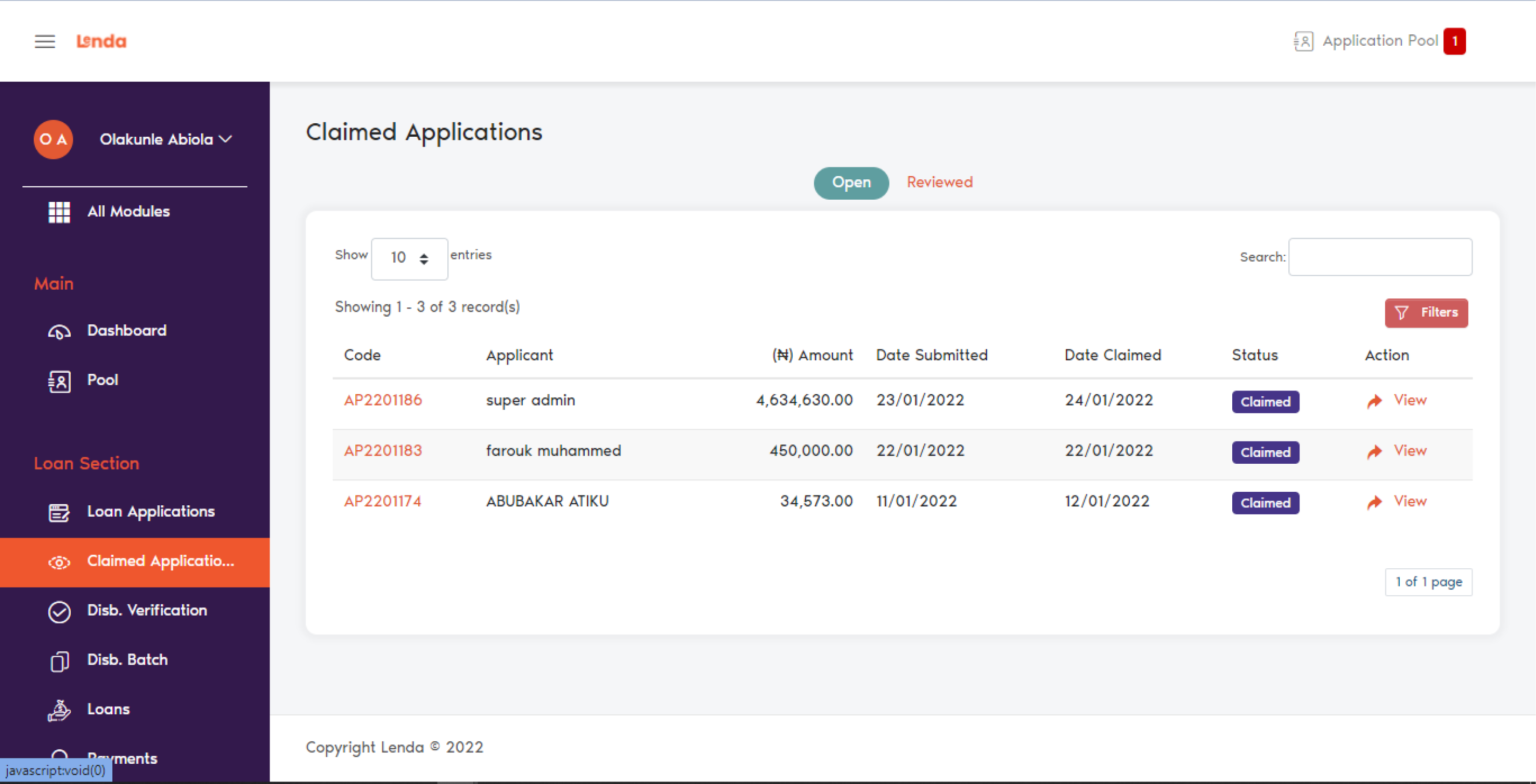Click the Pool sidebar icon
The height and width of the screenshot is (784, 1536).
[59, 380]
